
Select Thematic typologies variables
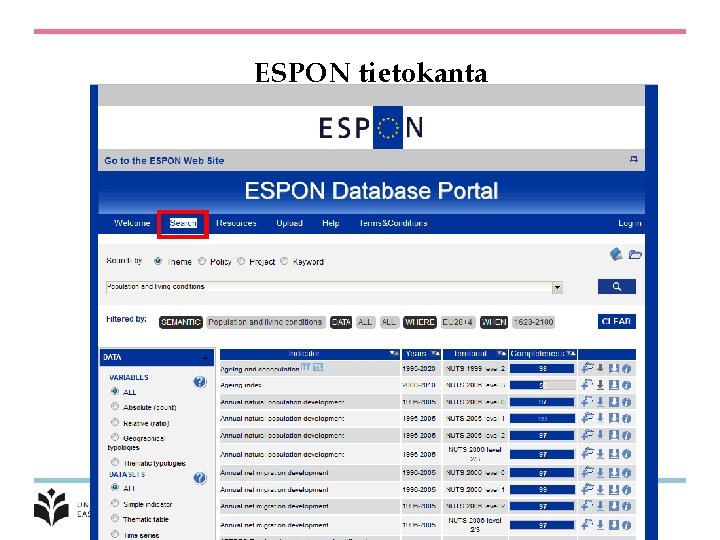[x=115, y=462]
